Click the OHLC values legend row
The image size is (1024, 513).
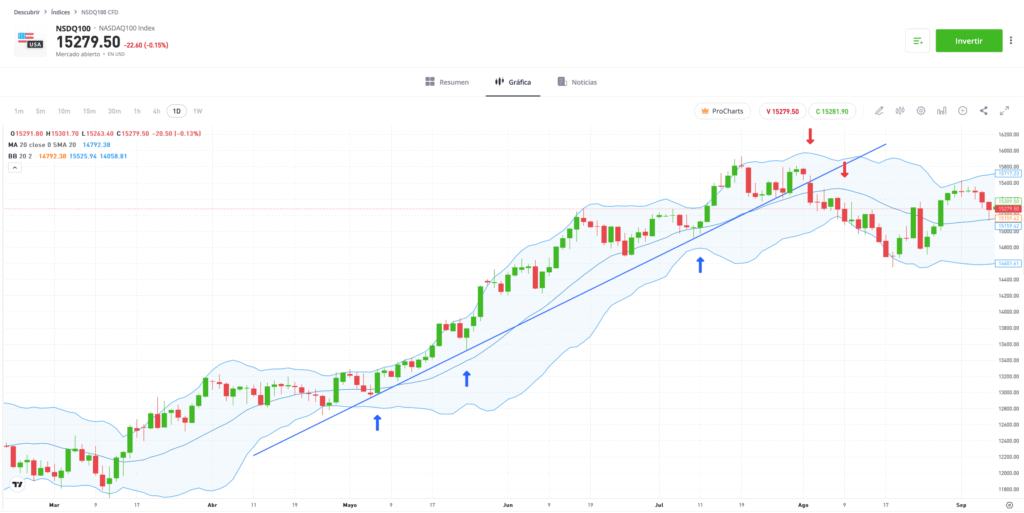(x=106, y=133)
